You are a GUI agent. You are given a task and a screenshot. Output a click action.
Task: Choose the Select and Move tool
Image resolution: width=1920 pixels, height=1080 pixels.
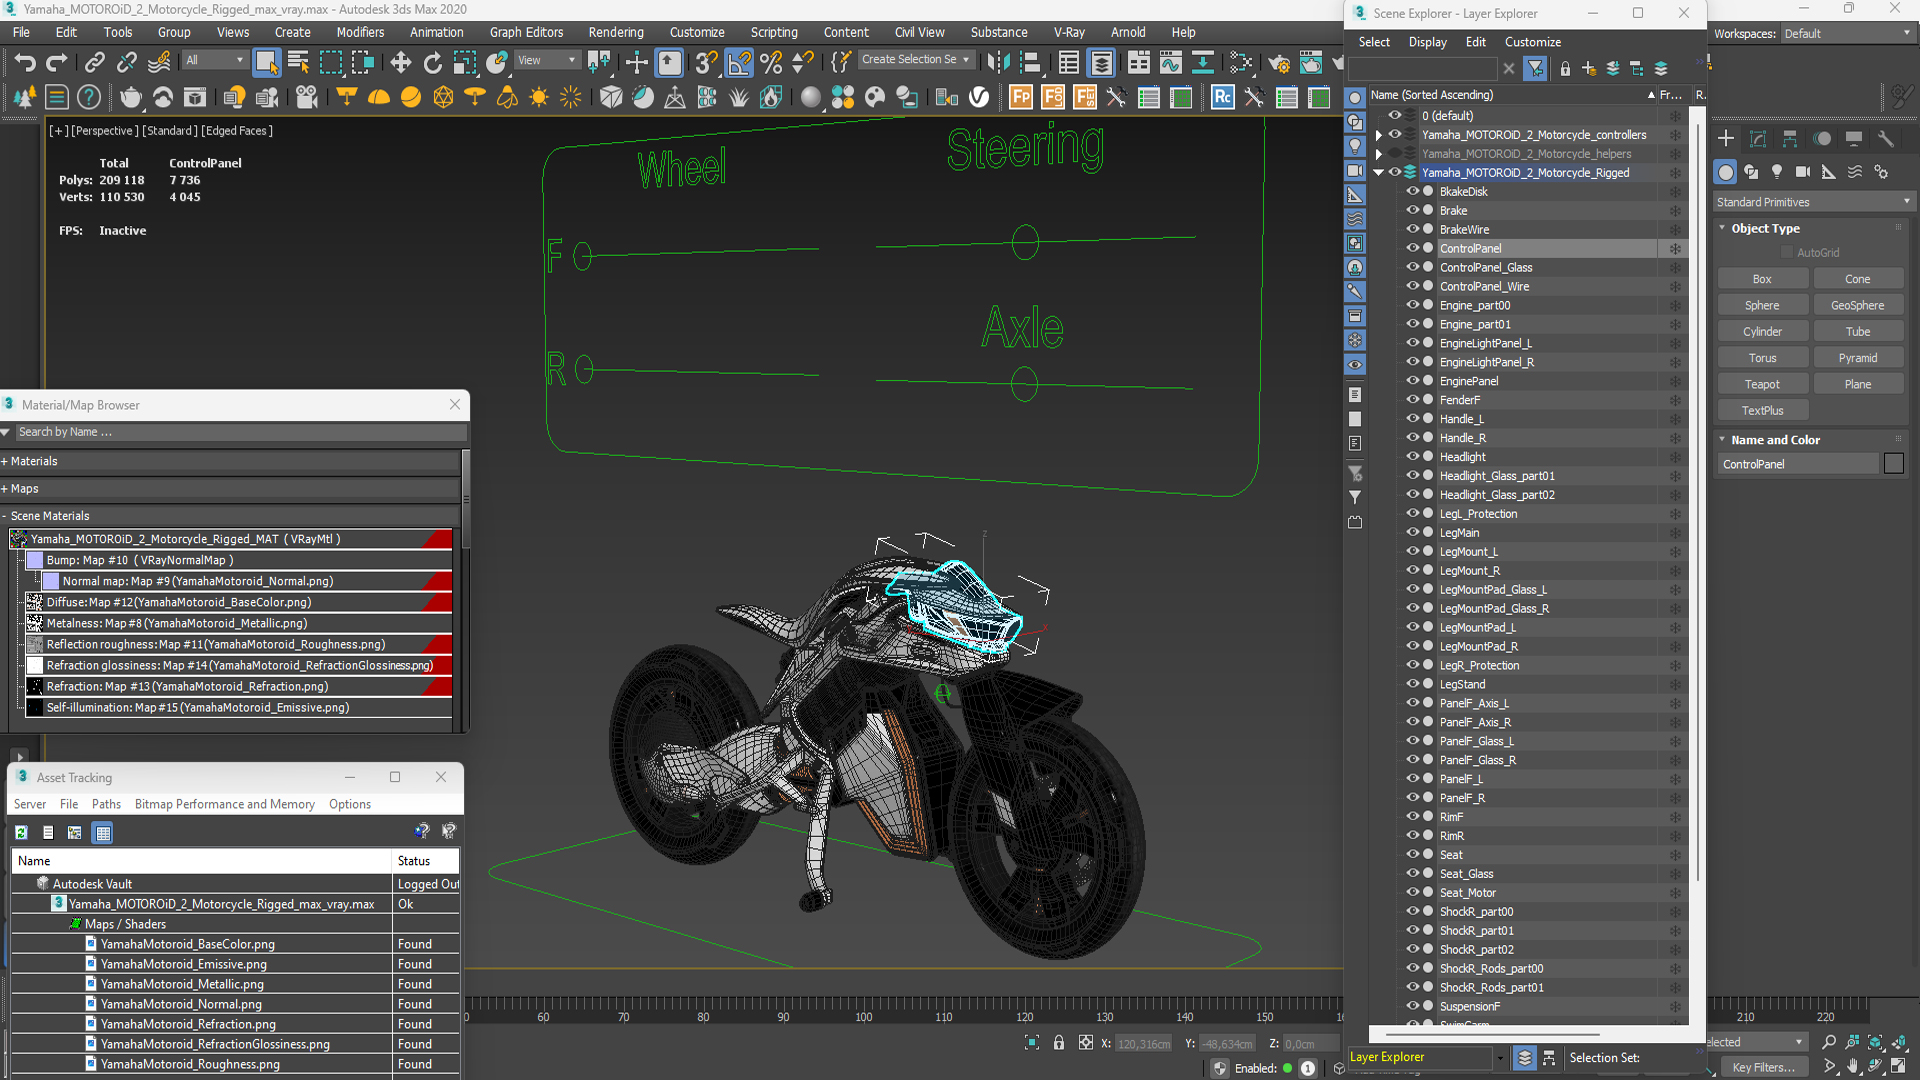[400, 63]
